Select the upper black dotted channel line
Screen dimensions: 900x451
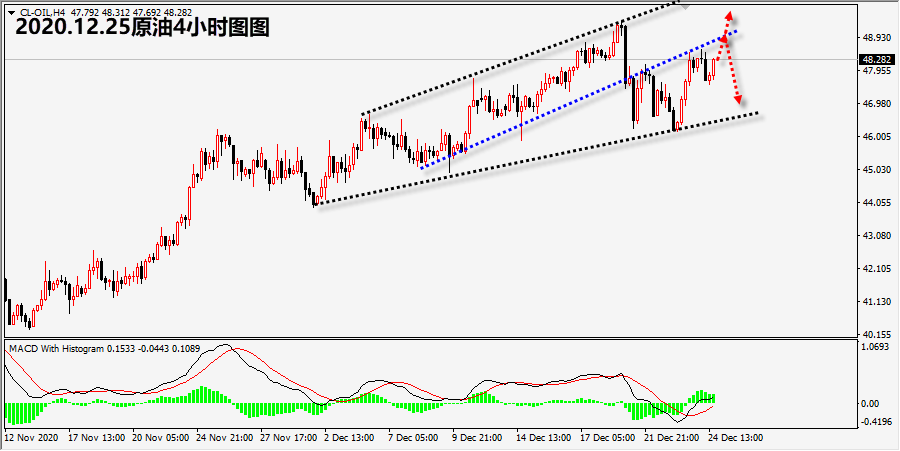500,66
